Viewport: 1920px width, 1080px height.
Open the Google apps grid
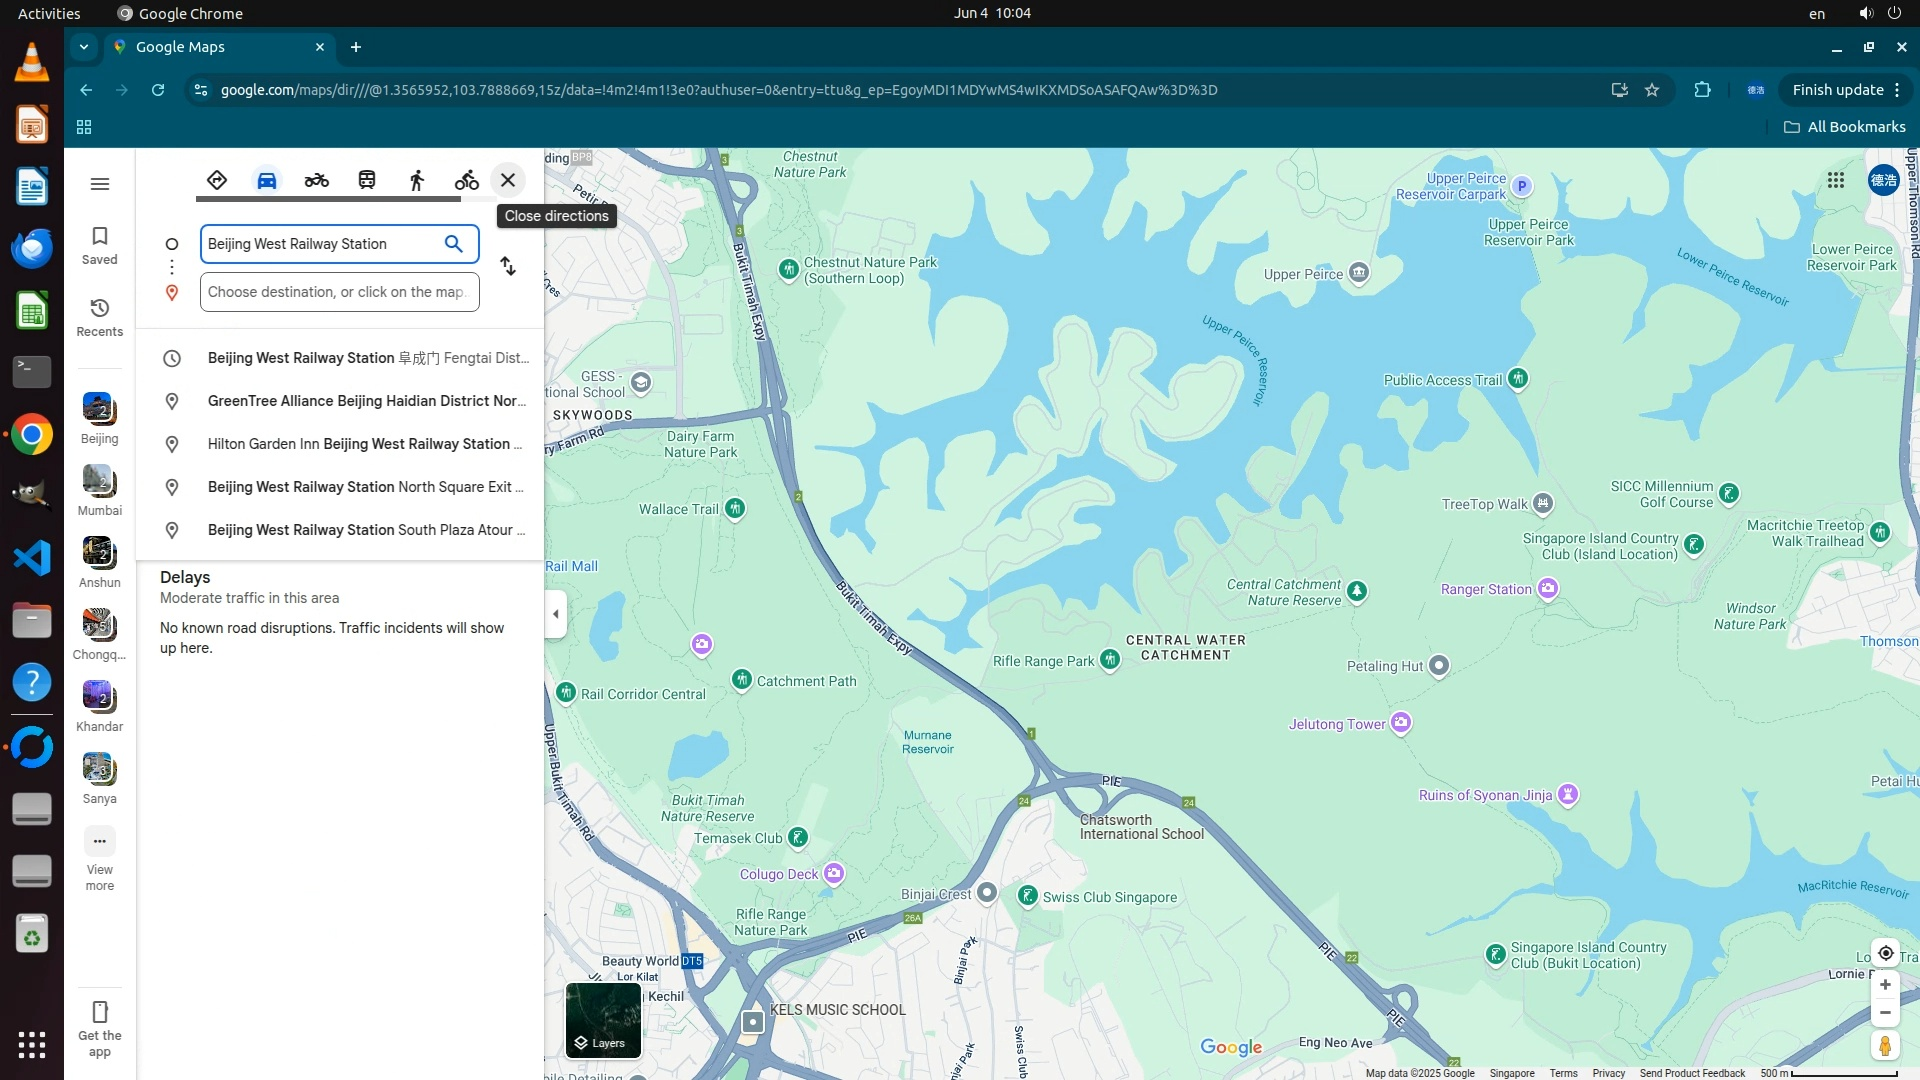pyautogui.click(x=1836, y=180)
